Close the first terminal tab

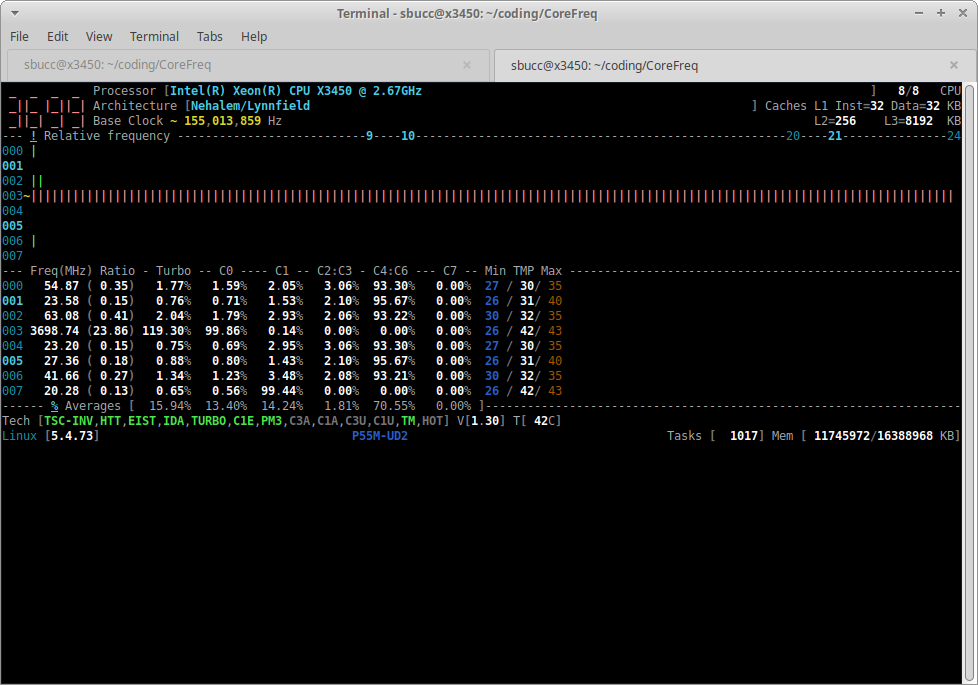click(467, 65)
